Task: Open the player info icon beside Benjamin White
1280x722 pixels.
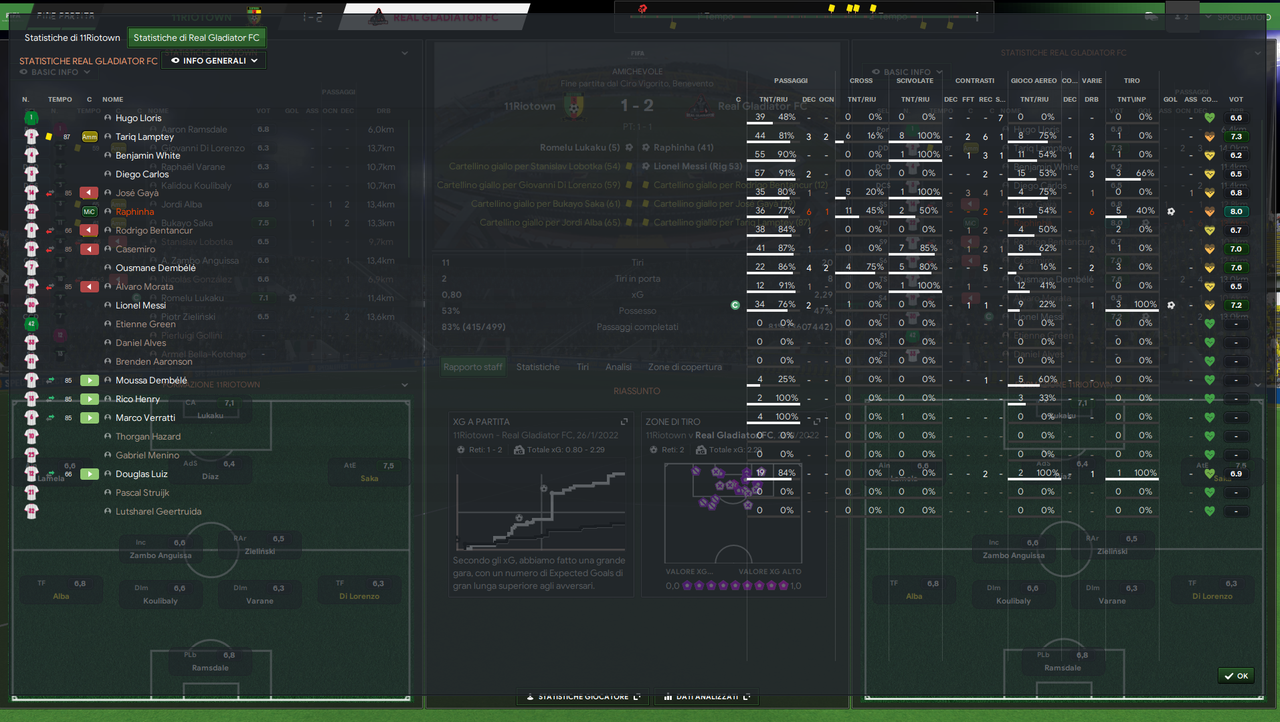Action: (x=107, y=156)
